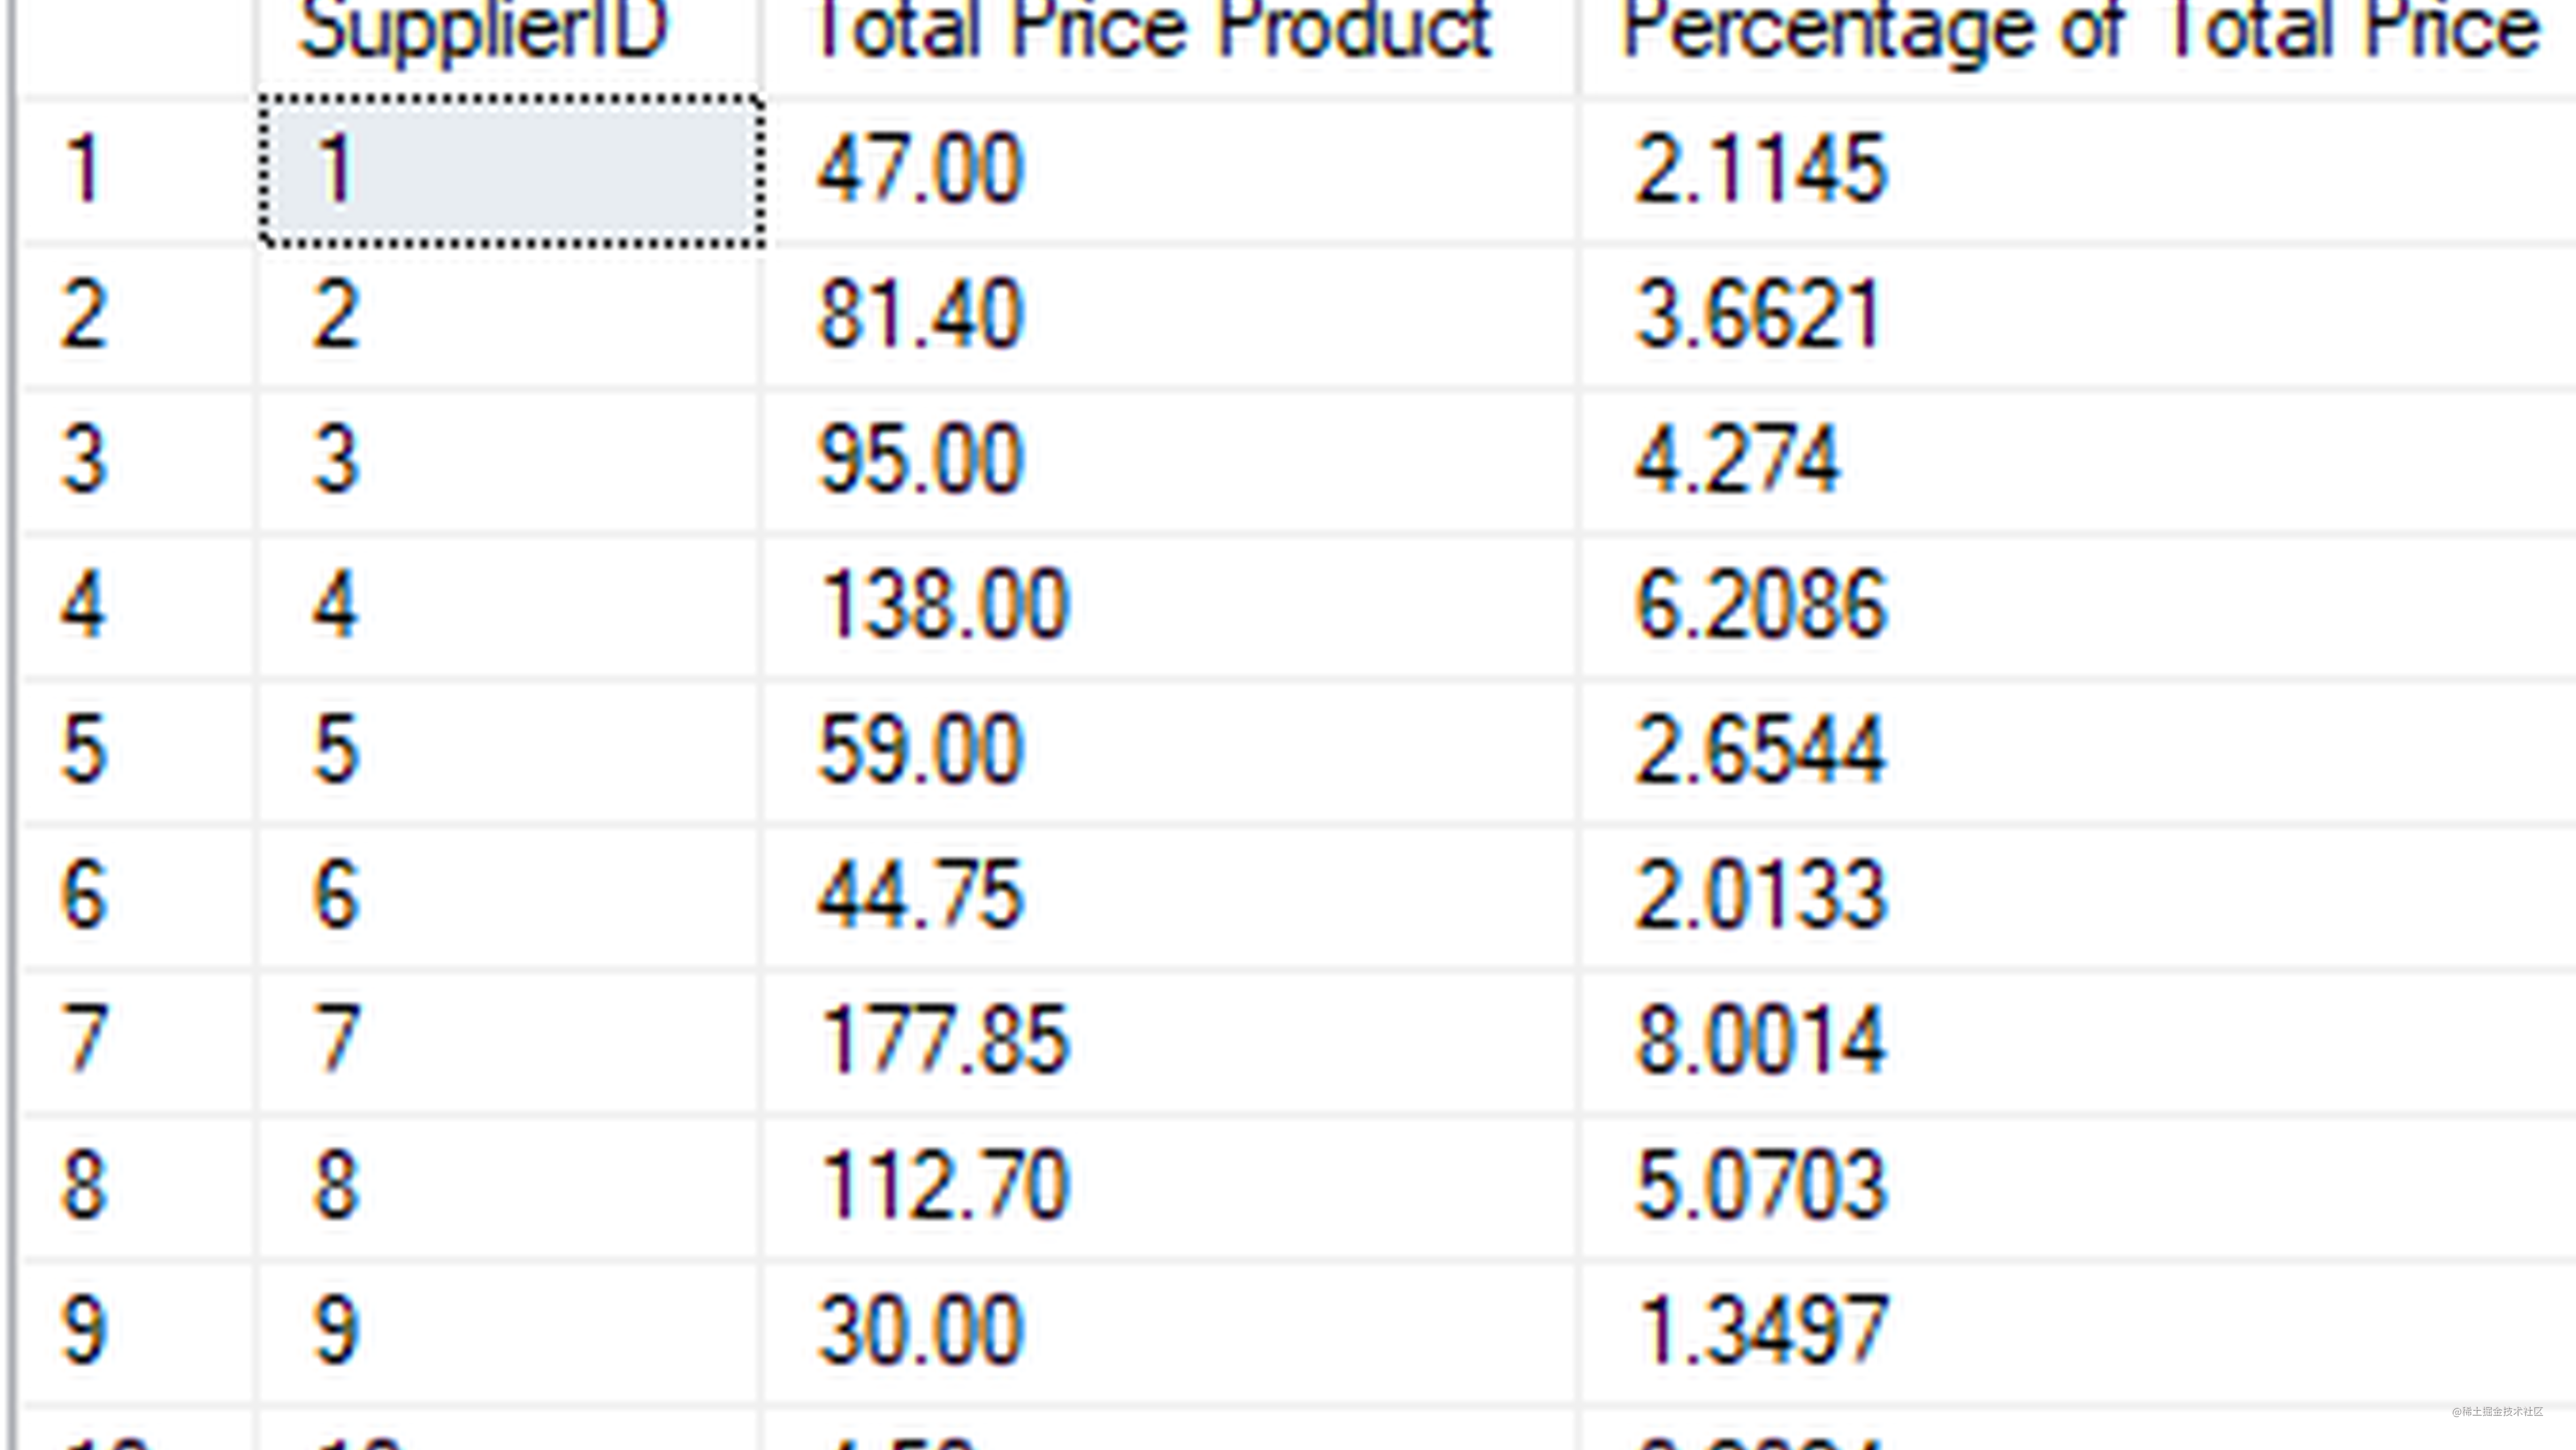Select the highlighted SupplierID cell 1

coord(511,171)
